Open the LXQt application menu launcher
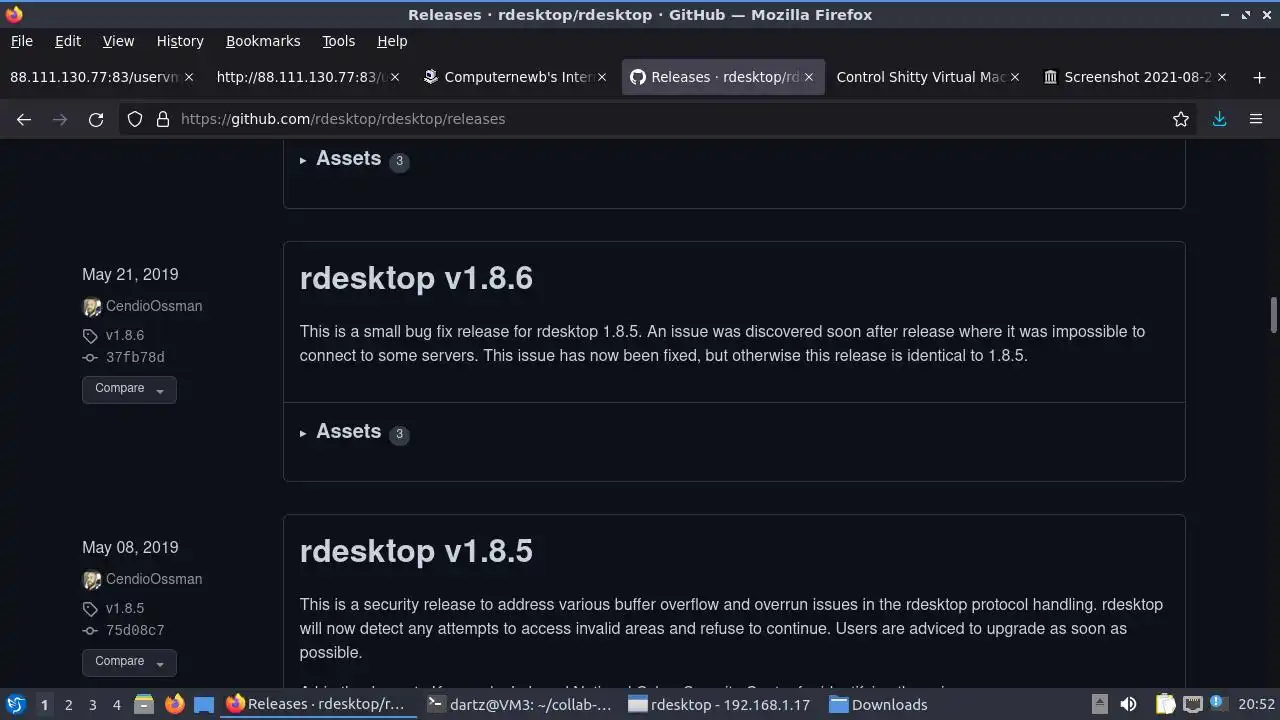Image resolution: width=1280 pixels, height=720 pixels. (x=15, y=704)
